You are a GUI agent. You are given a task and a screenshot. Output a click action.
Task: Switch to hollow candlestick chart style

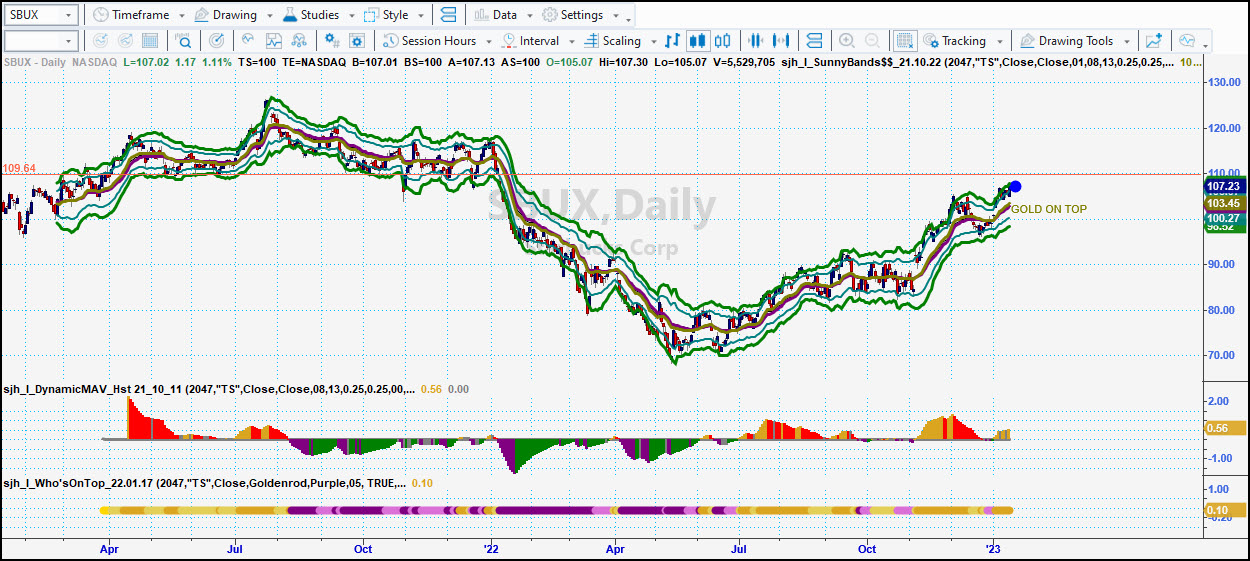724,41
